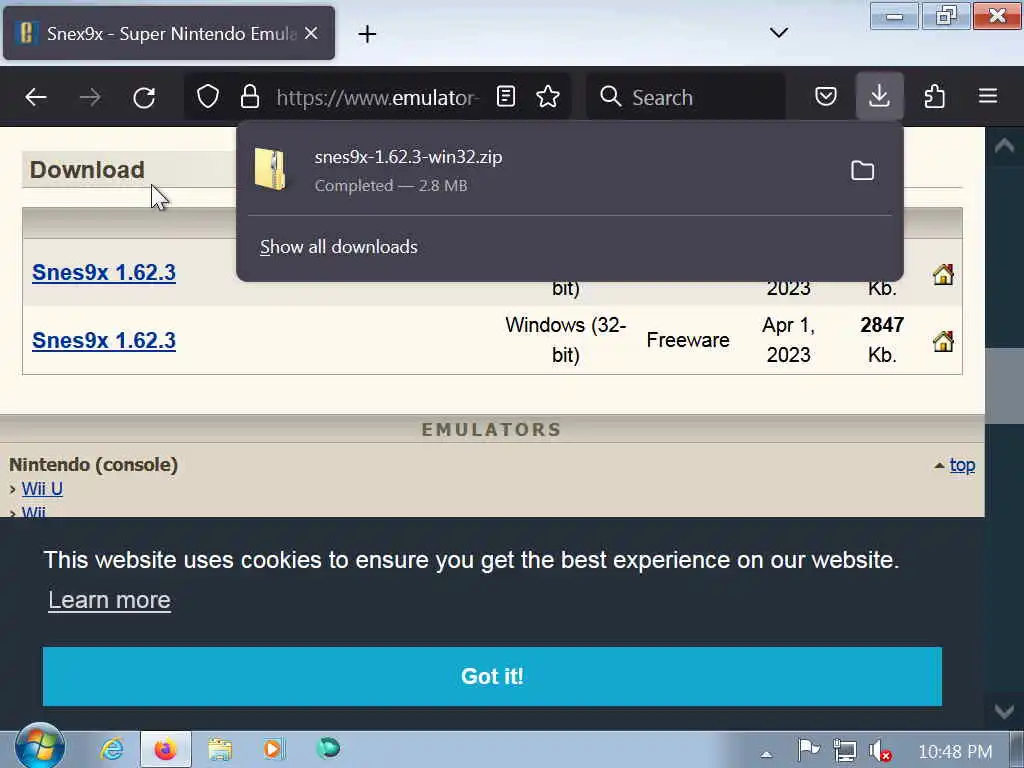Open the extensions puzzle icon
The height and width of the screenshot is (768, 1024).
935,97
